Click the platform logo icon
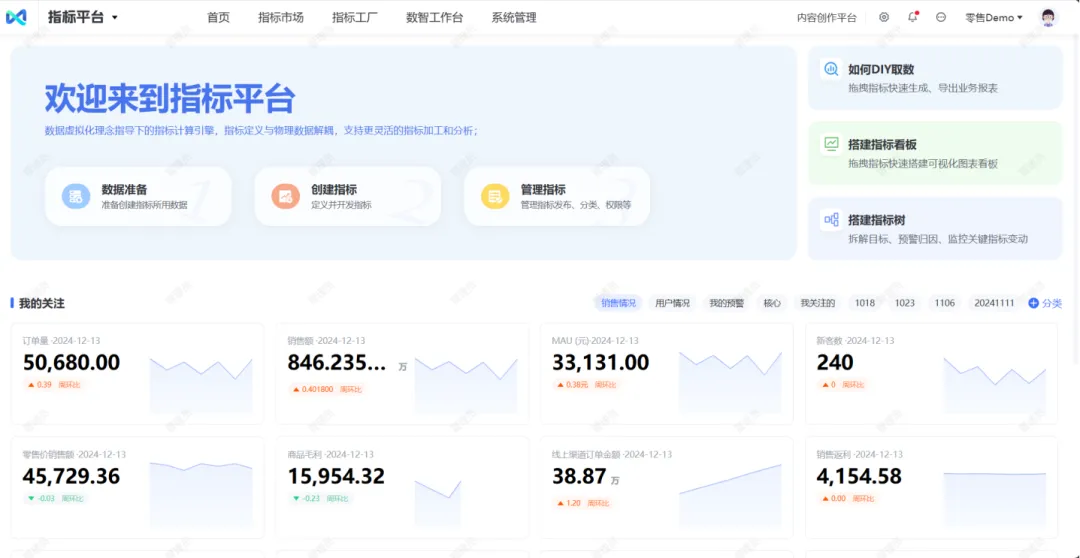 (16, 17)
